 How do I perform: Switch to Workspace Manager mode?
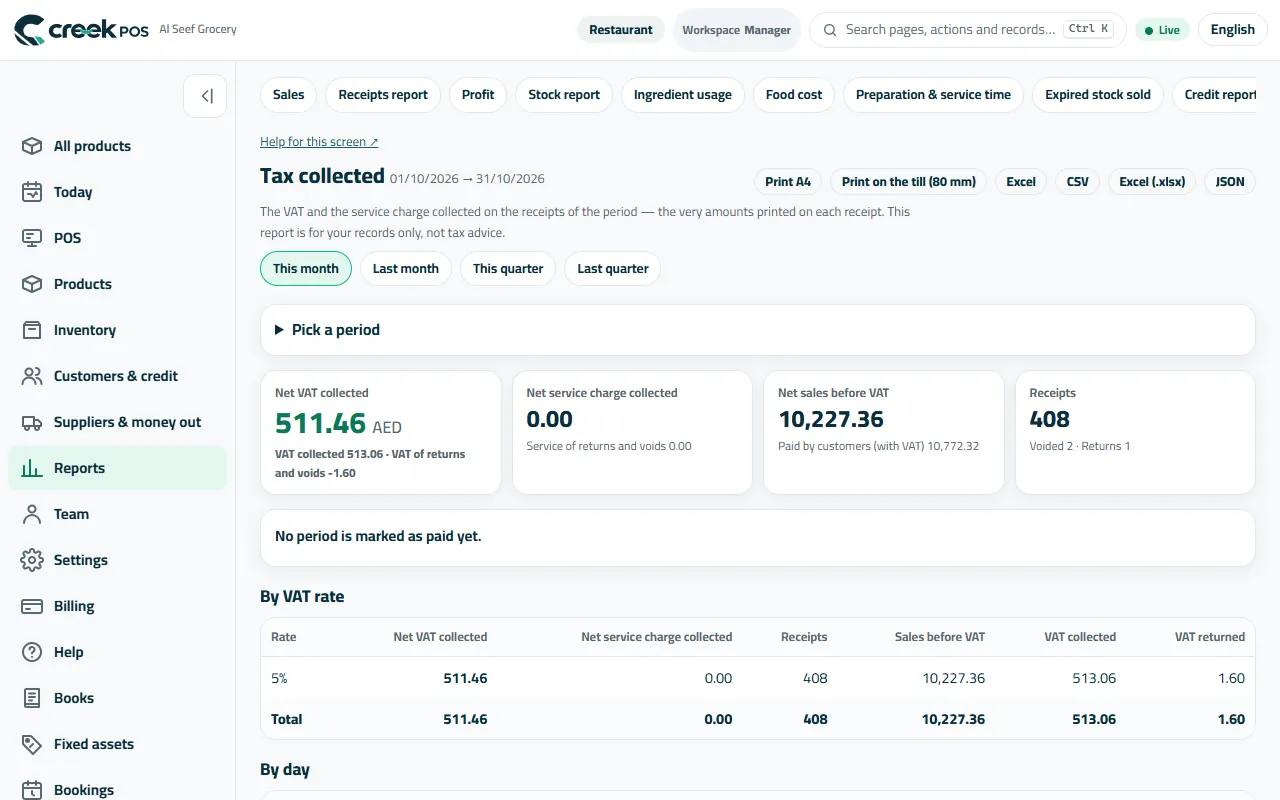click(737, 30)
